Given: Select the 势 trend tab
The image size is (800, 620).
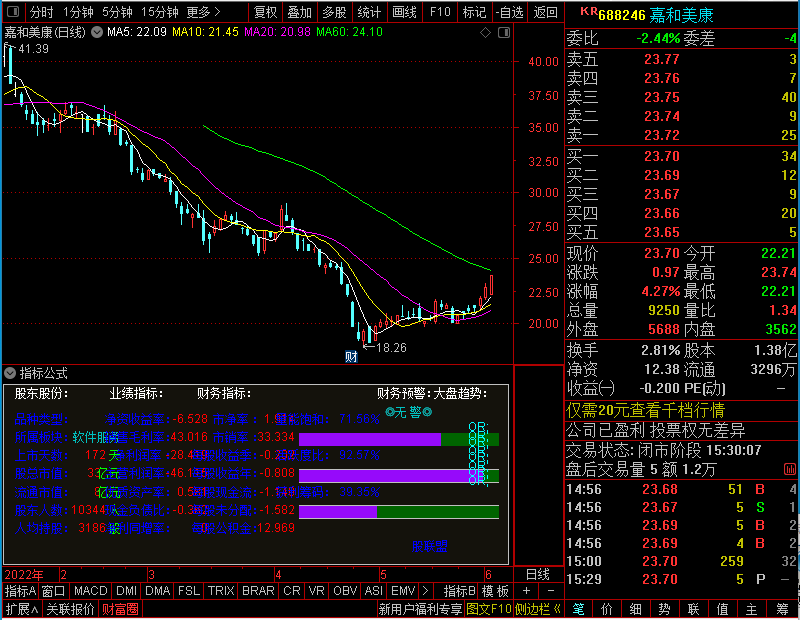Looking at the screenshot, I should click(664, 609).
